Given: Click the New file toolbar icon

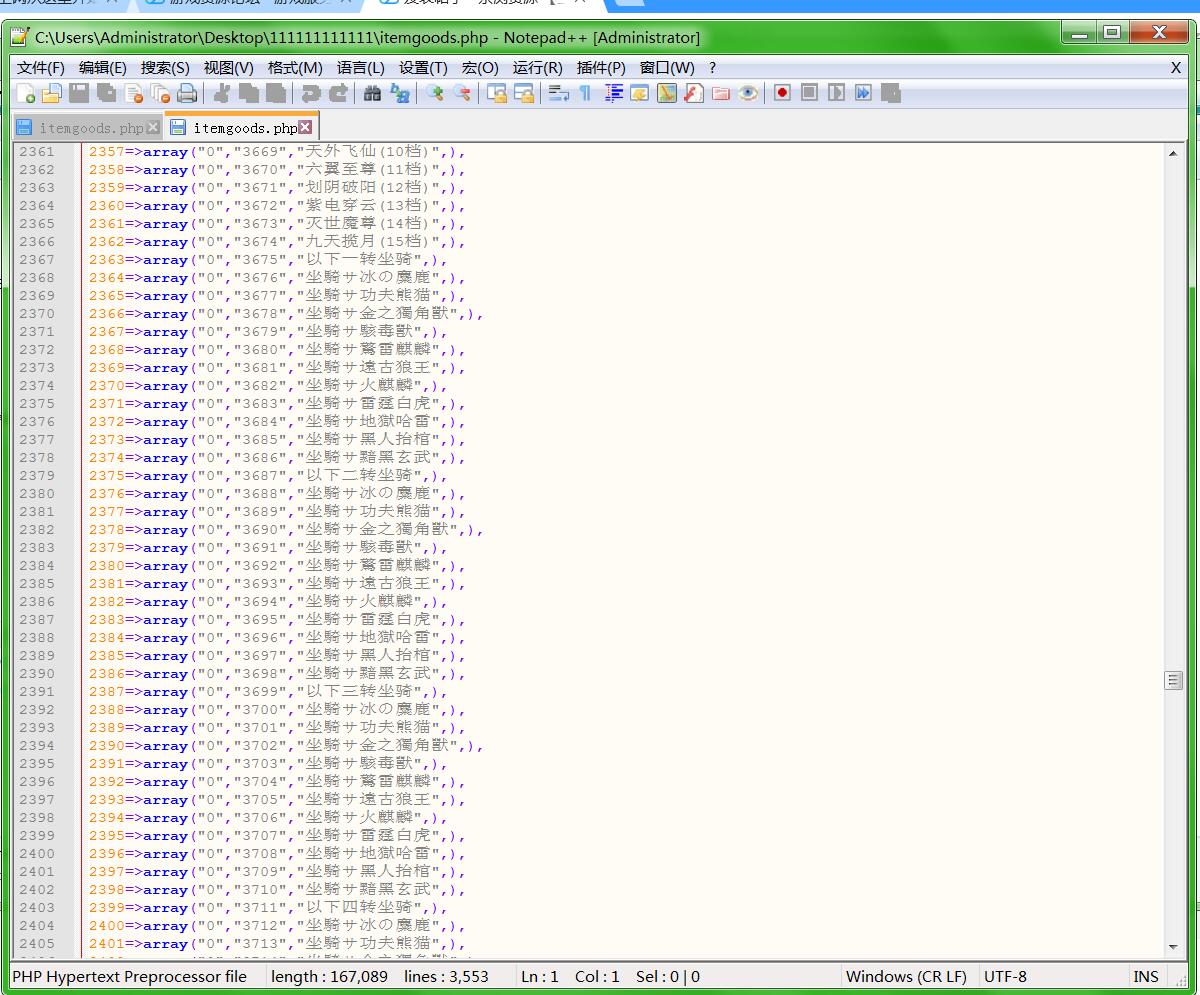Looking at the screenshot, I should tap(26, 93).
